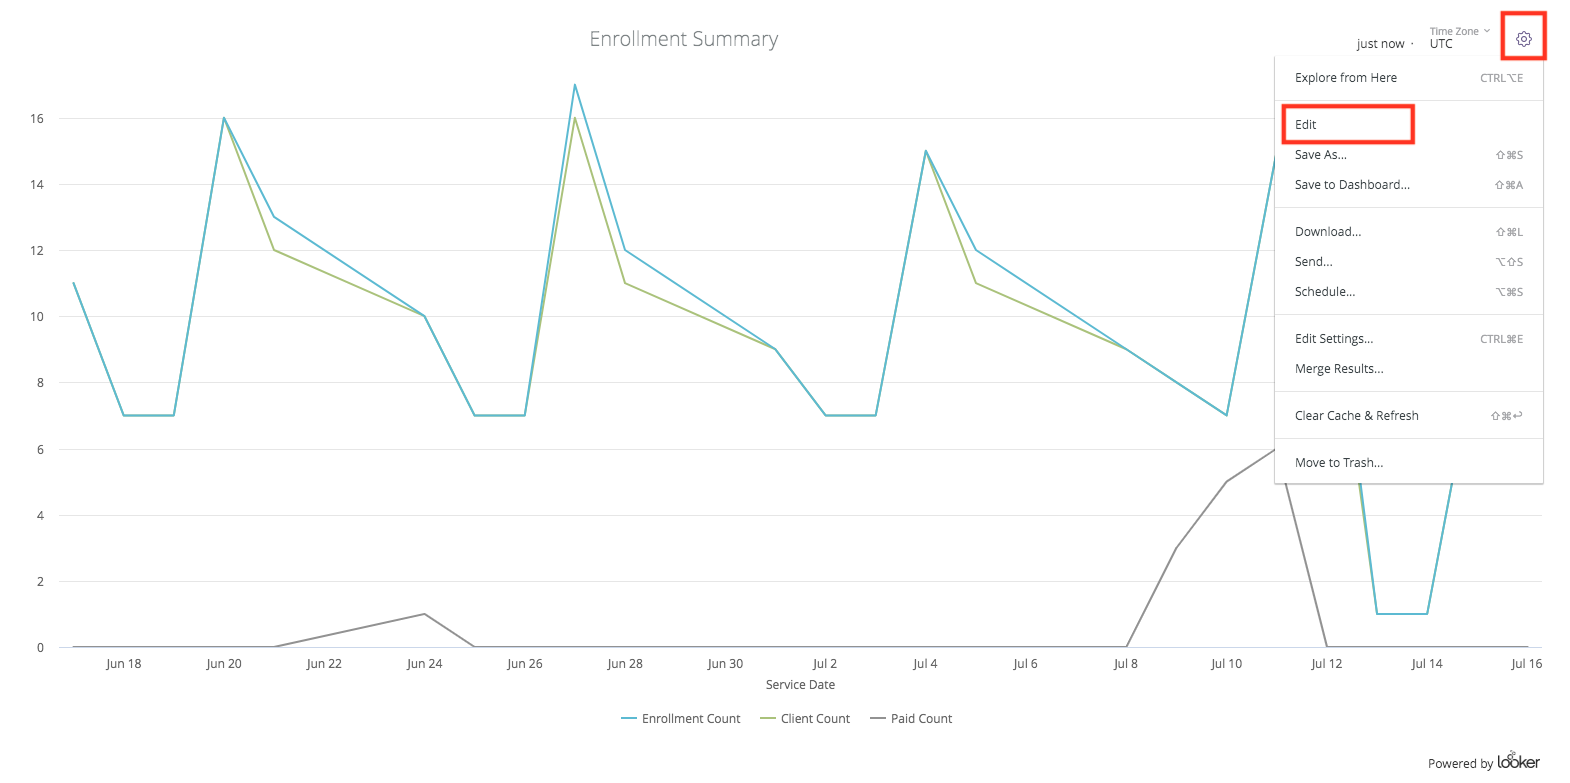This screenshot has height=783, width=1570.
Task: Click Clear Cache & Refresh
Action: coord(1356,416)
